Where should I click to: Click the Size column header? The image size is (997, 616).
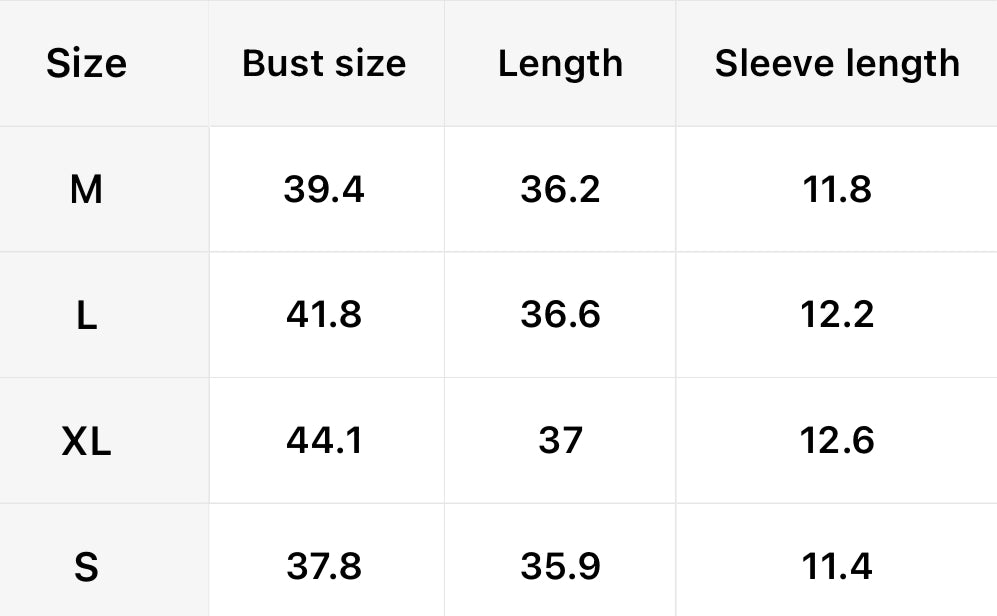pos(87,64)
